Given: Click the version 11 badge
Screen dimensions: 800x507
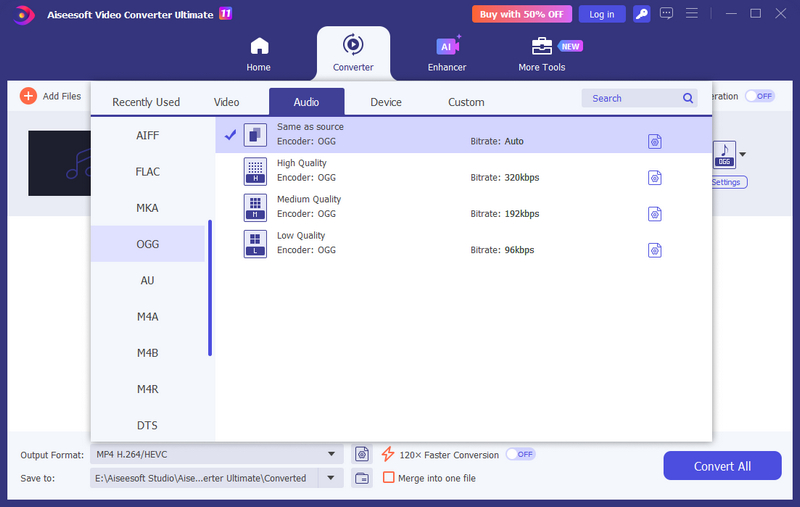Looking at the screenshot, I should (x=226, y=13).
